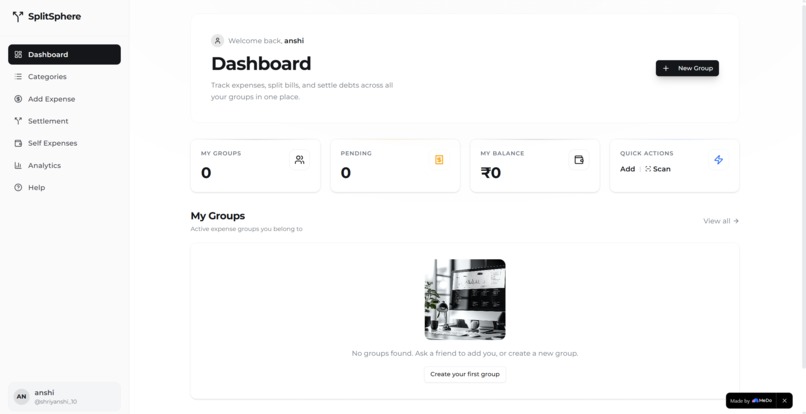806x414 pixels.
Task: Click the ₹0 My Balance value
Action: tap(490, 173)
